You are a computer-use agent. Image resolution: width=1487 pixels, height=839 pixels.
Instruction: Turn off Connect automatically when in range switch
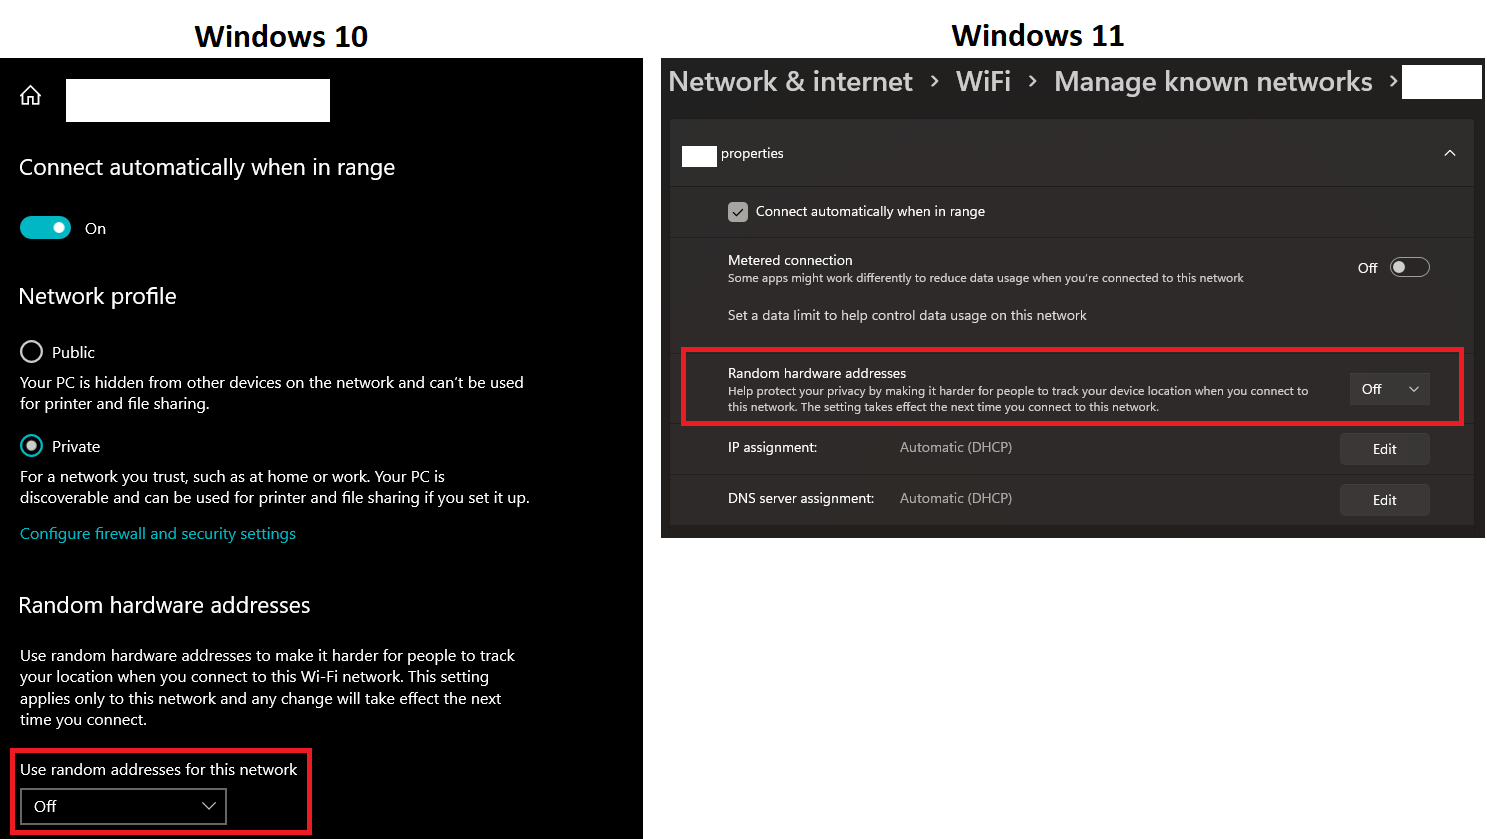click(x=45, y=228)
